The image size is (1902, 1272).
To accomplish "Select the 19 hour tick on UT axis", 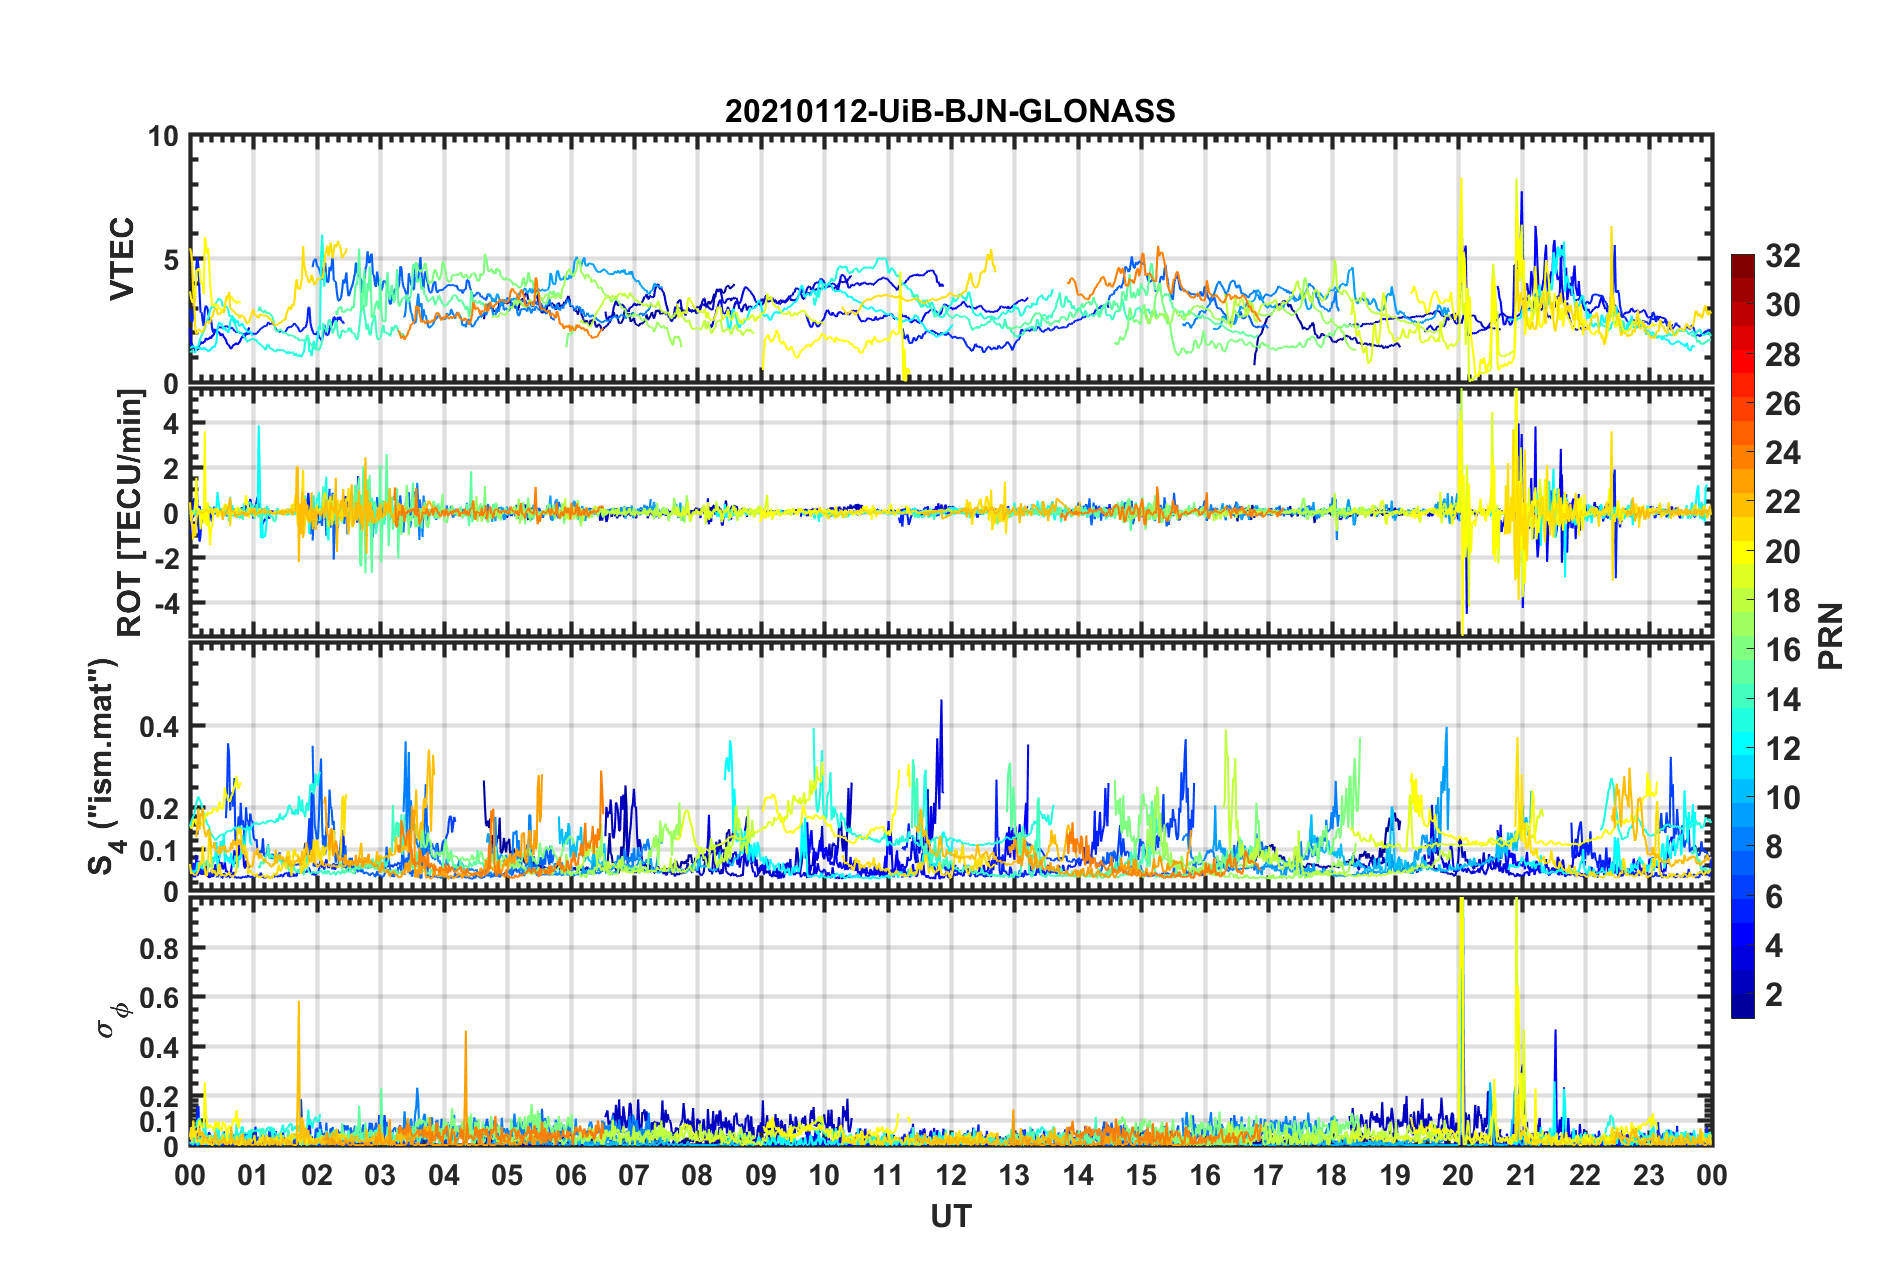I will pyautogui.click(x=1395, y=1175).
